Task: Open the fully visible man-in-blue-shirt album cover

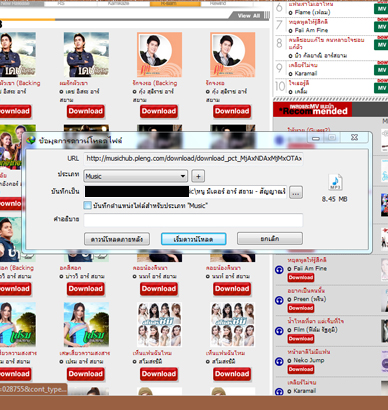Action: [x=86, y=55]
